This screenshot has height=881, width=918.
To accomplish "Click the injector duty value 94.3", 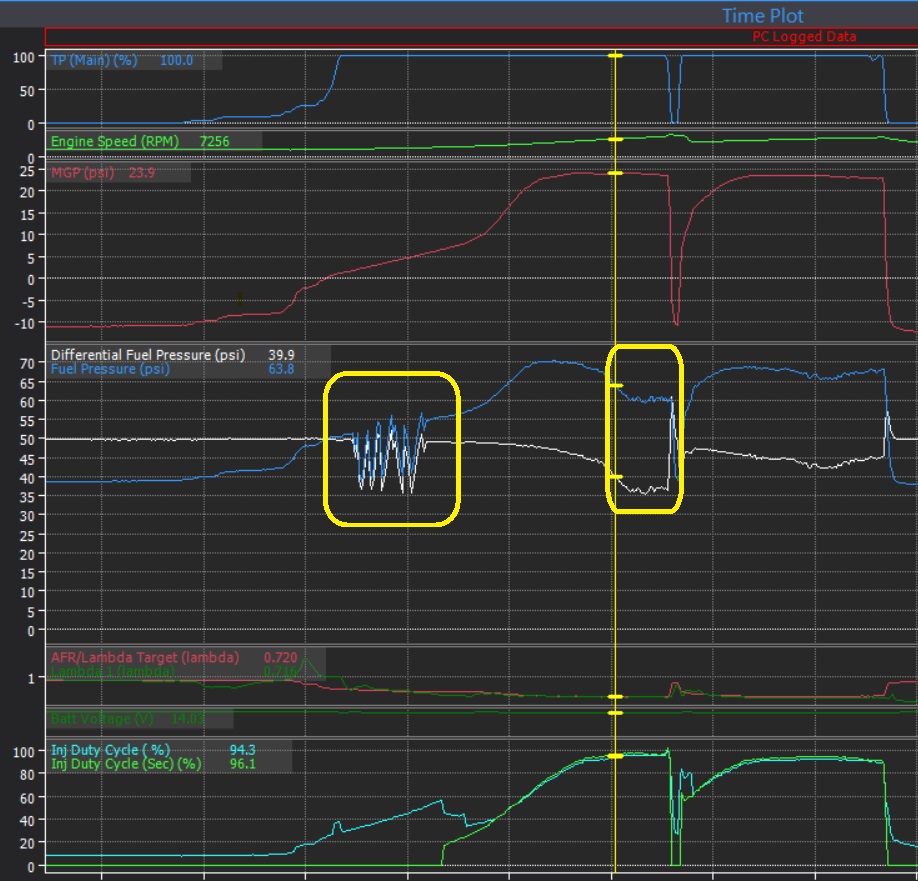I will click(242, 750).
